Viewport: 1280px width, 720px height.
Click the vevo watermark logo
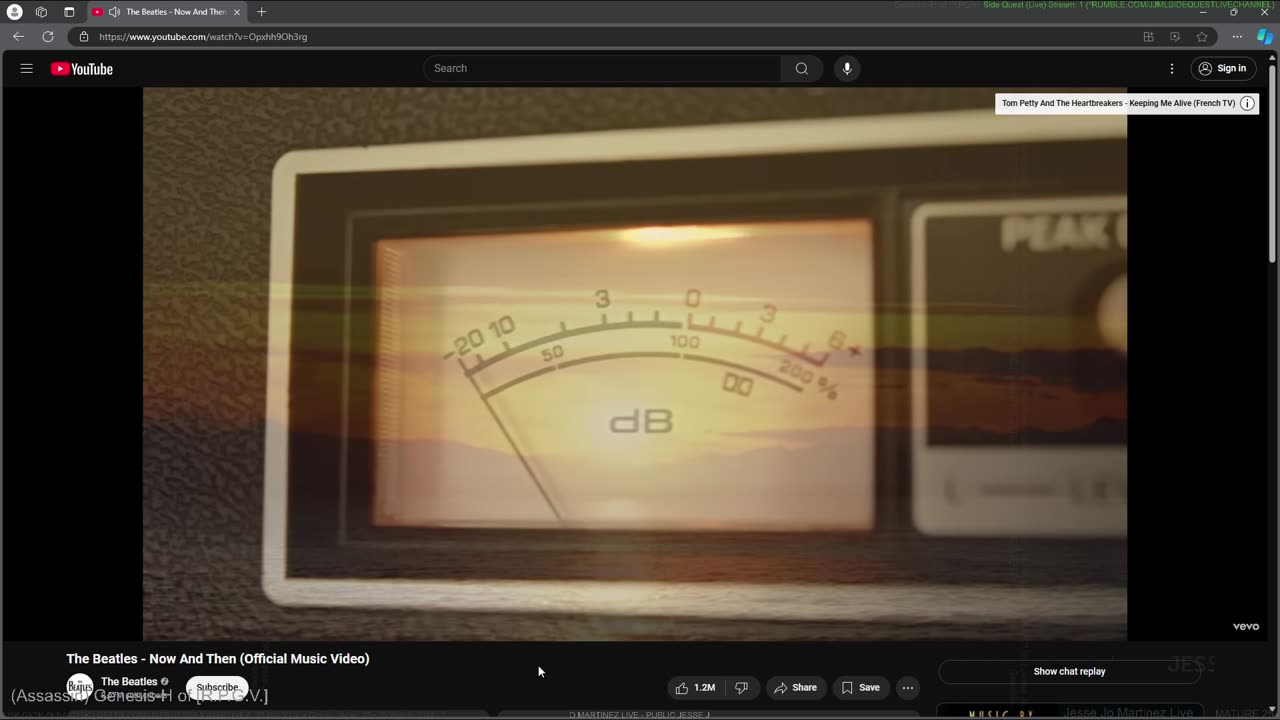point(1245,627)
